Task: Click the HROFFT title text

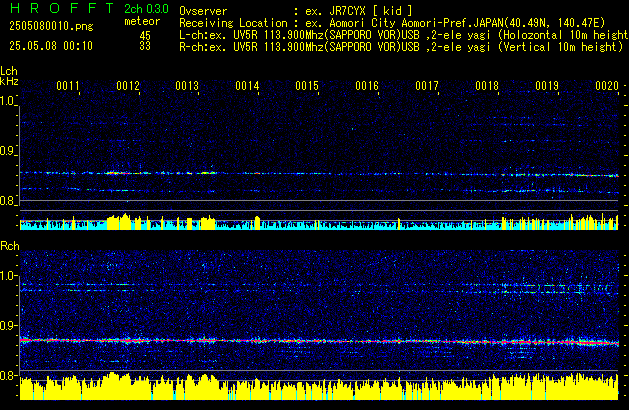Action: coord(62,8)
